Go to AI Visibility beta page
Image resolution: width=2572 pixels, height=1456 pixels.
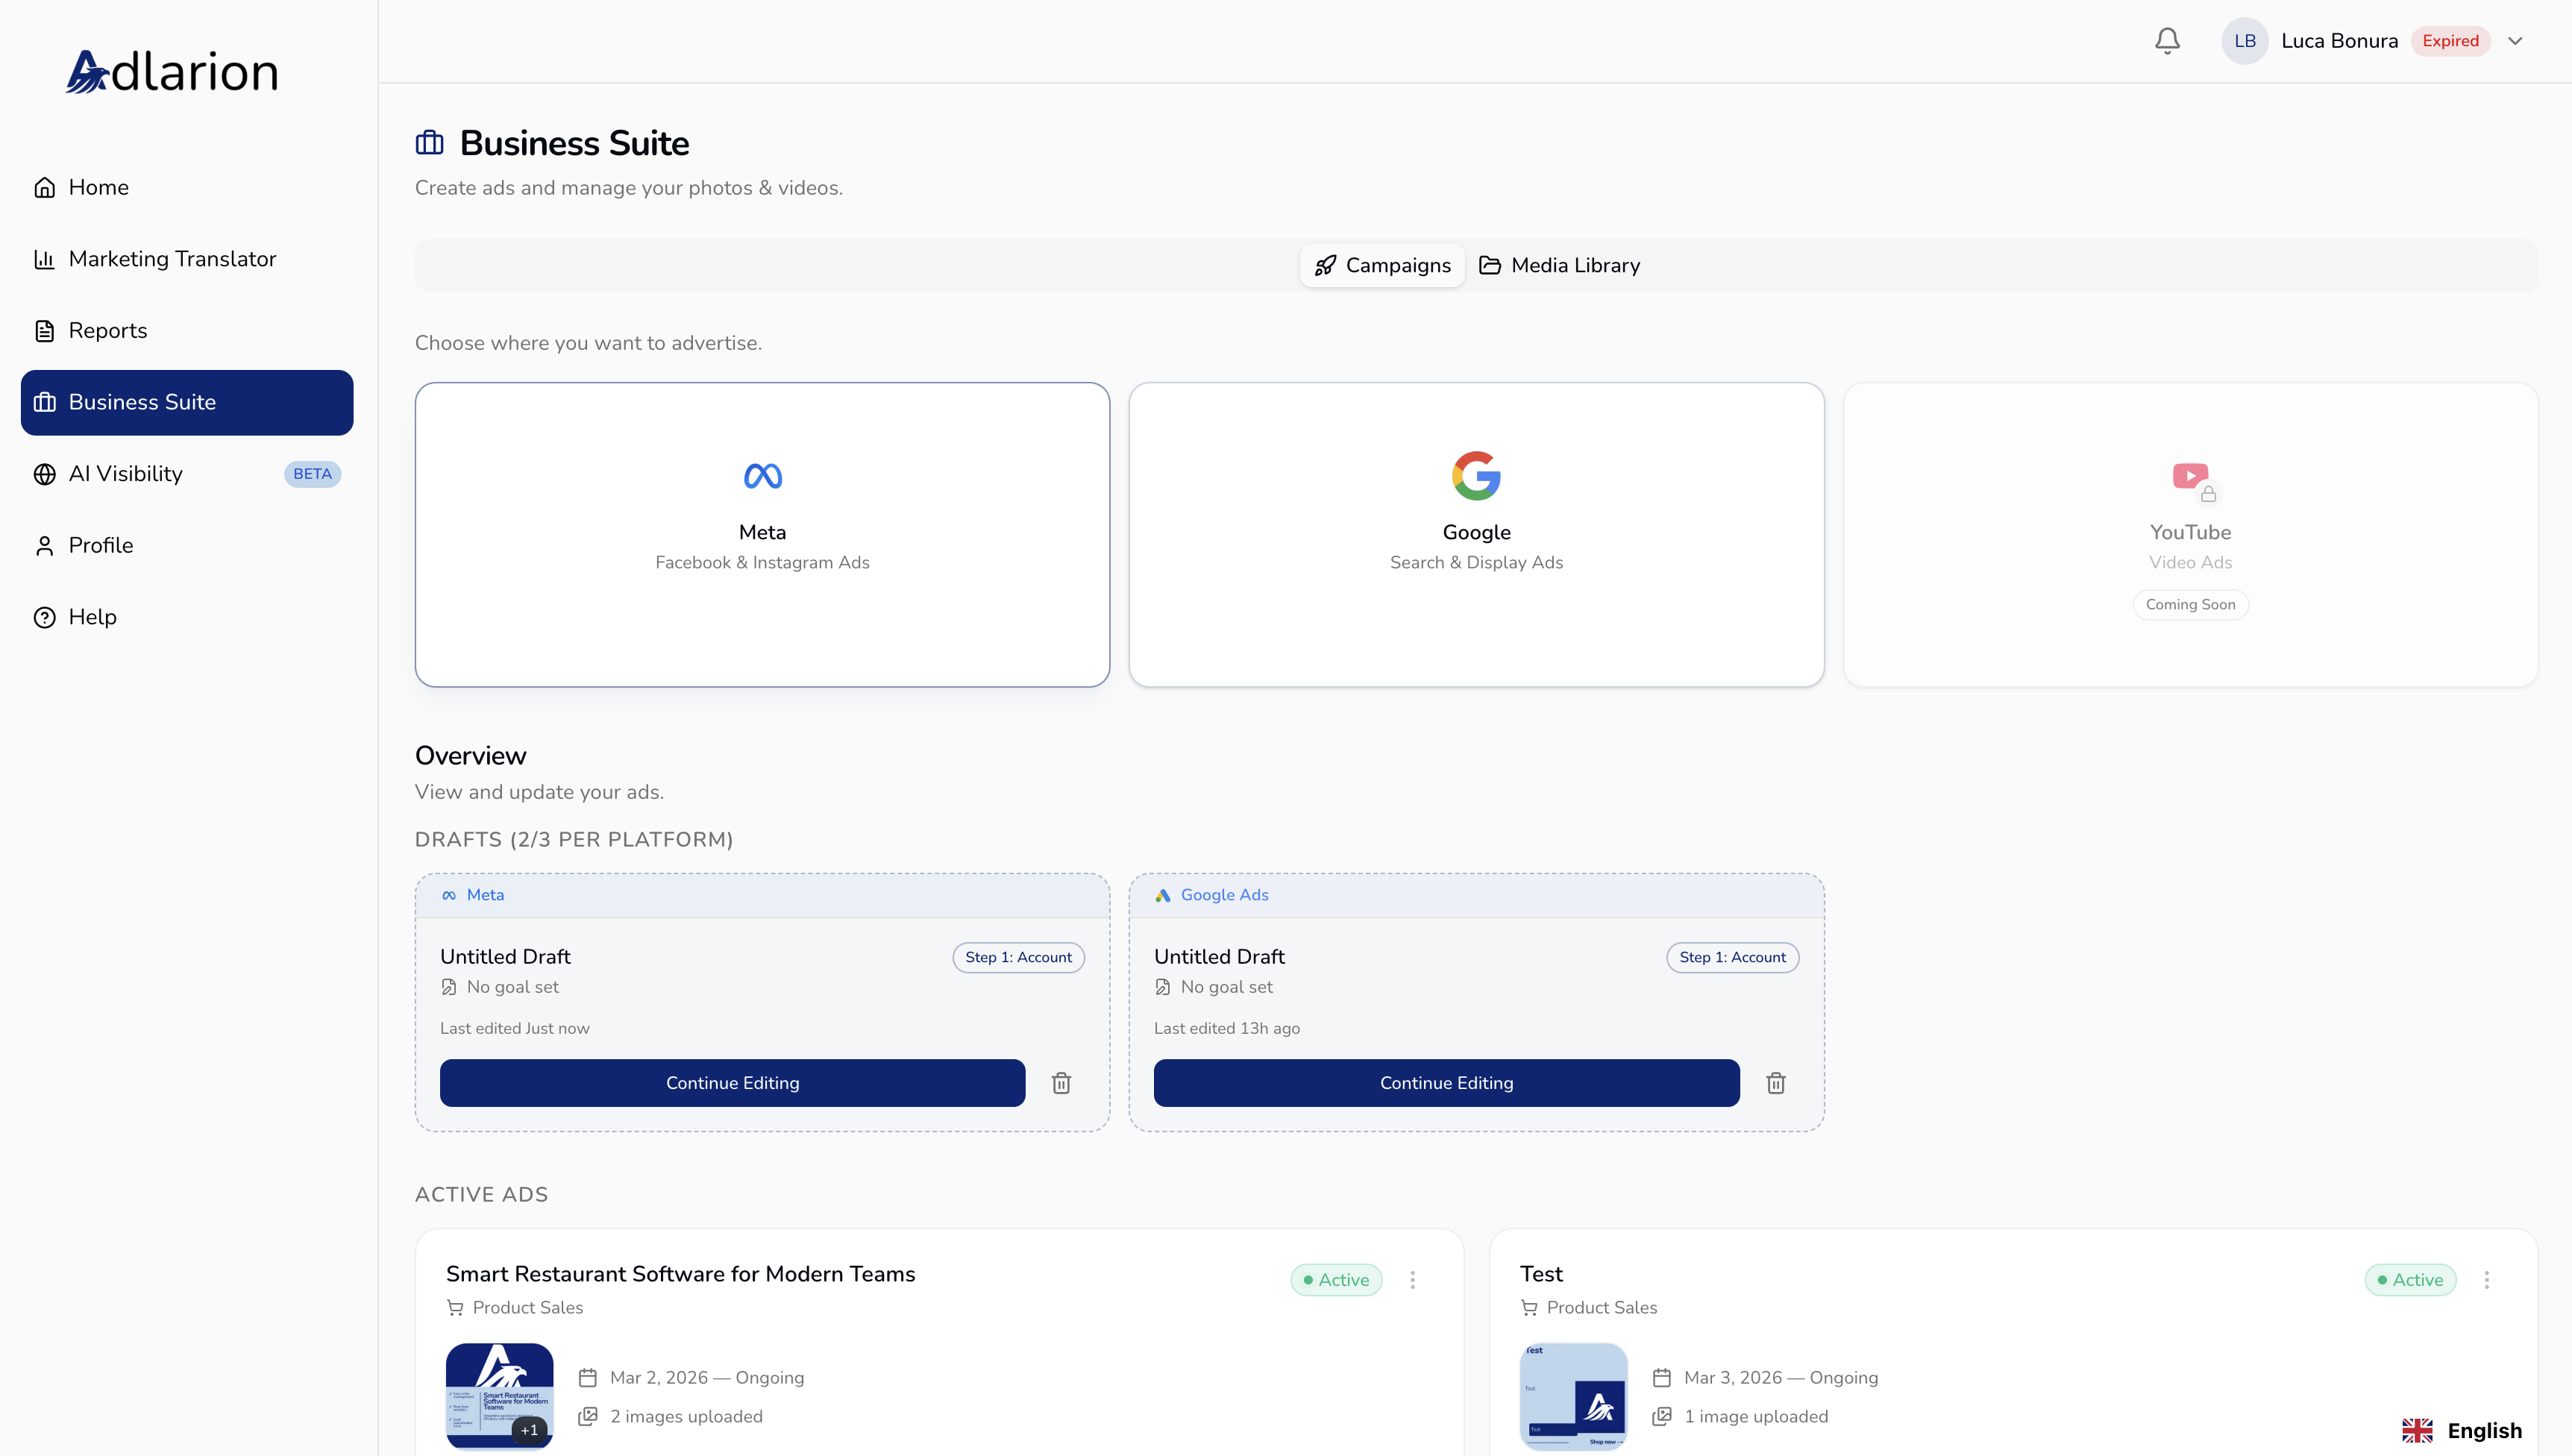click(126, 474)
